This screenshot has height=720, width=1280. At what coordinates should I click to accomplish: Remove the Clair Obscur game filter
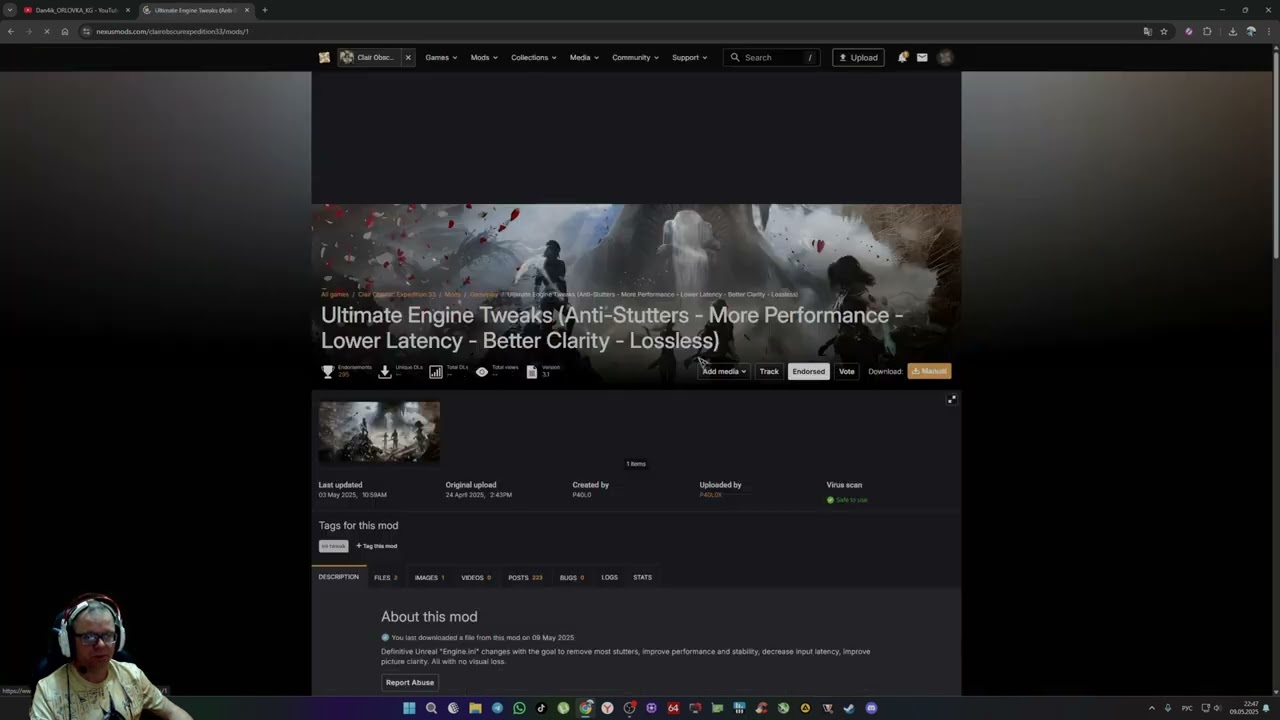408,57
